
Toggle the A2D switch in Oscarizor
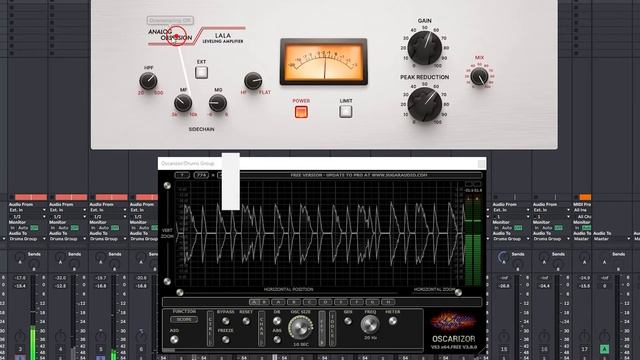pyautogui.click(x=174, y=339)
